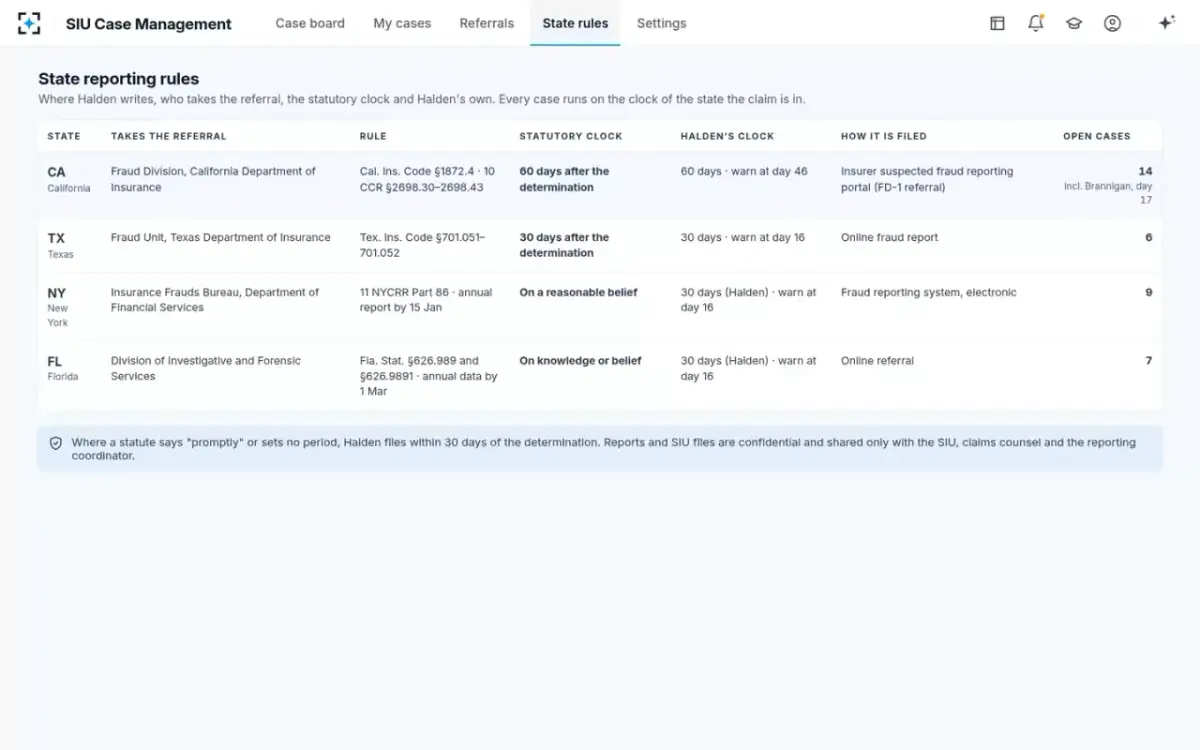Click 'Insurer suspected fraud reporting portal (FD-1 referral)'
Viewport: 1200px width, 750px height.
[x=927, y=179]
